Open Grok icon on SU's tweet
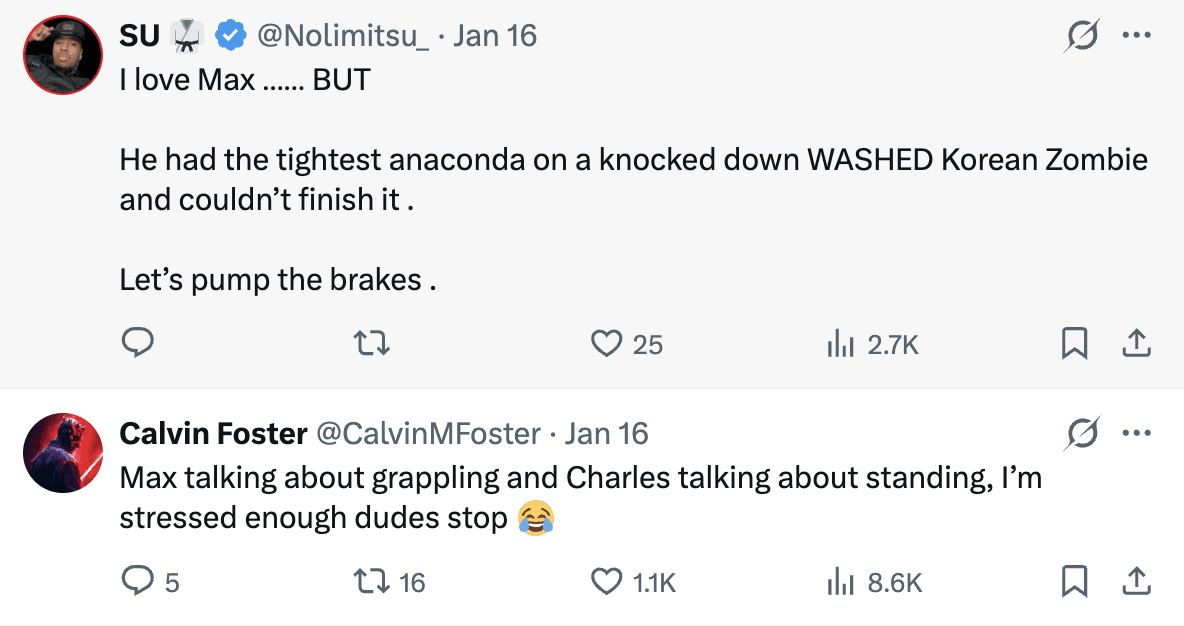The image size is (1184, 626). click(x=1082, y=37)
